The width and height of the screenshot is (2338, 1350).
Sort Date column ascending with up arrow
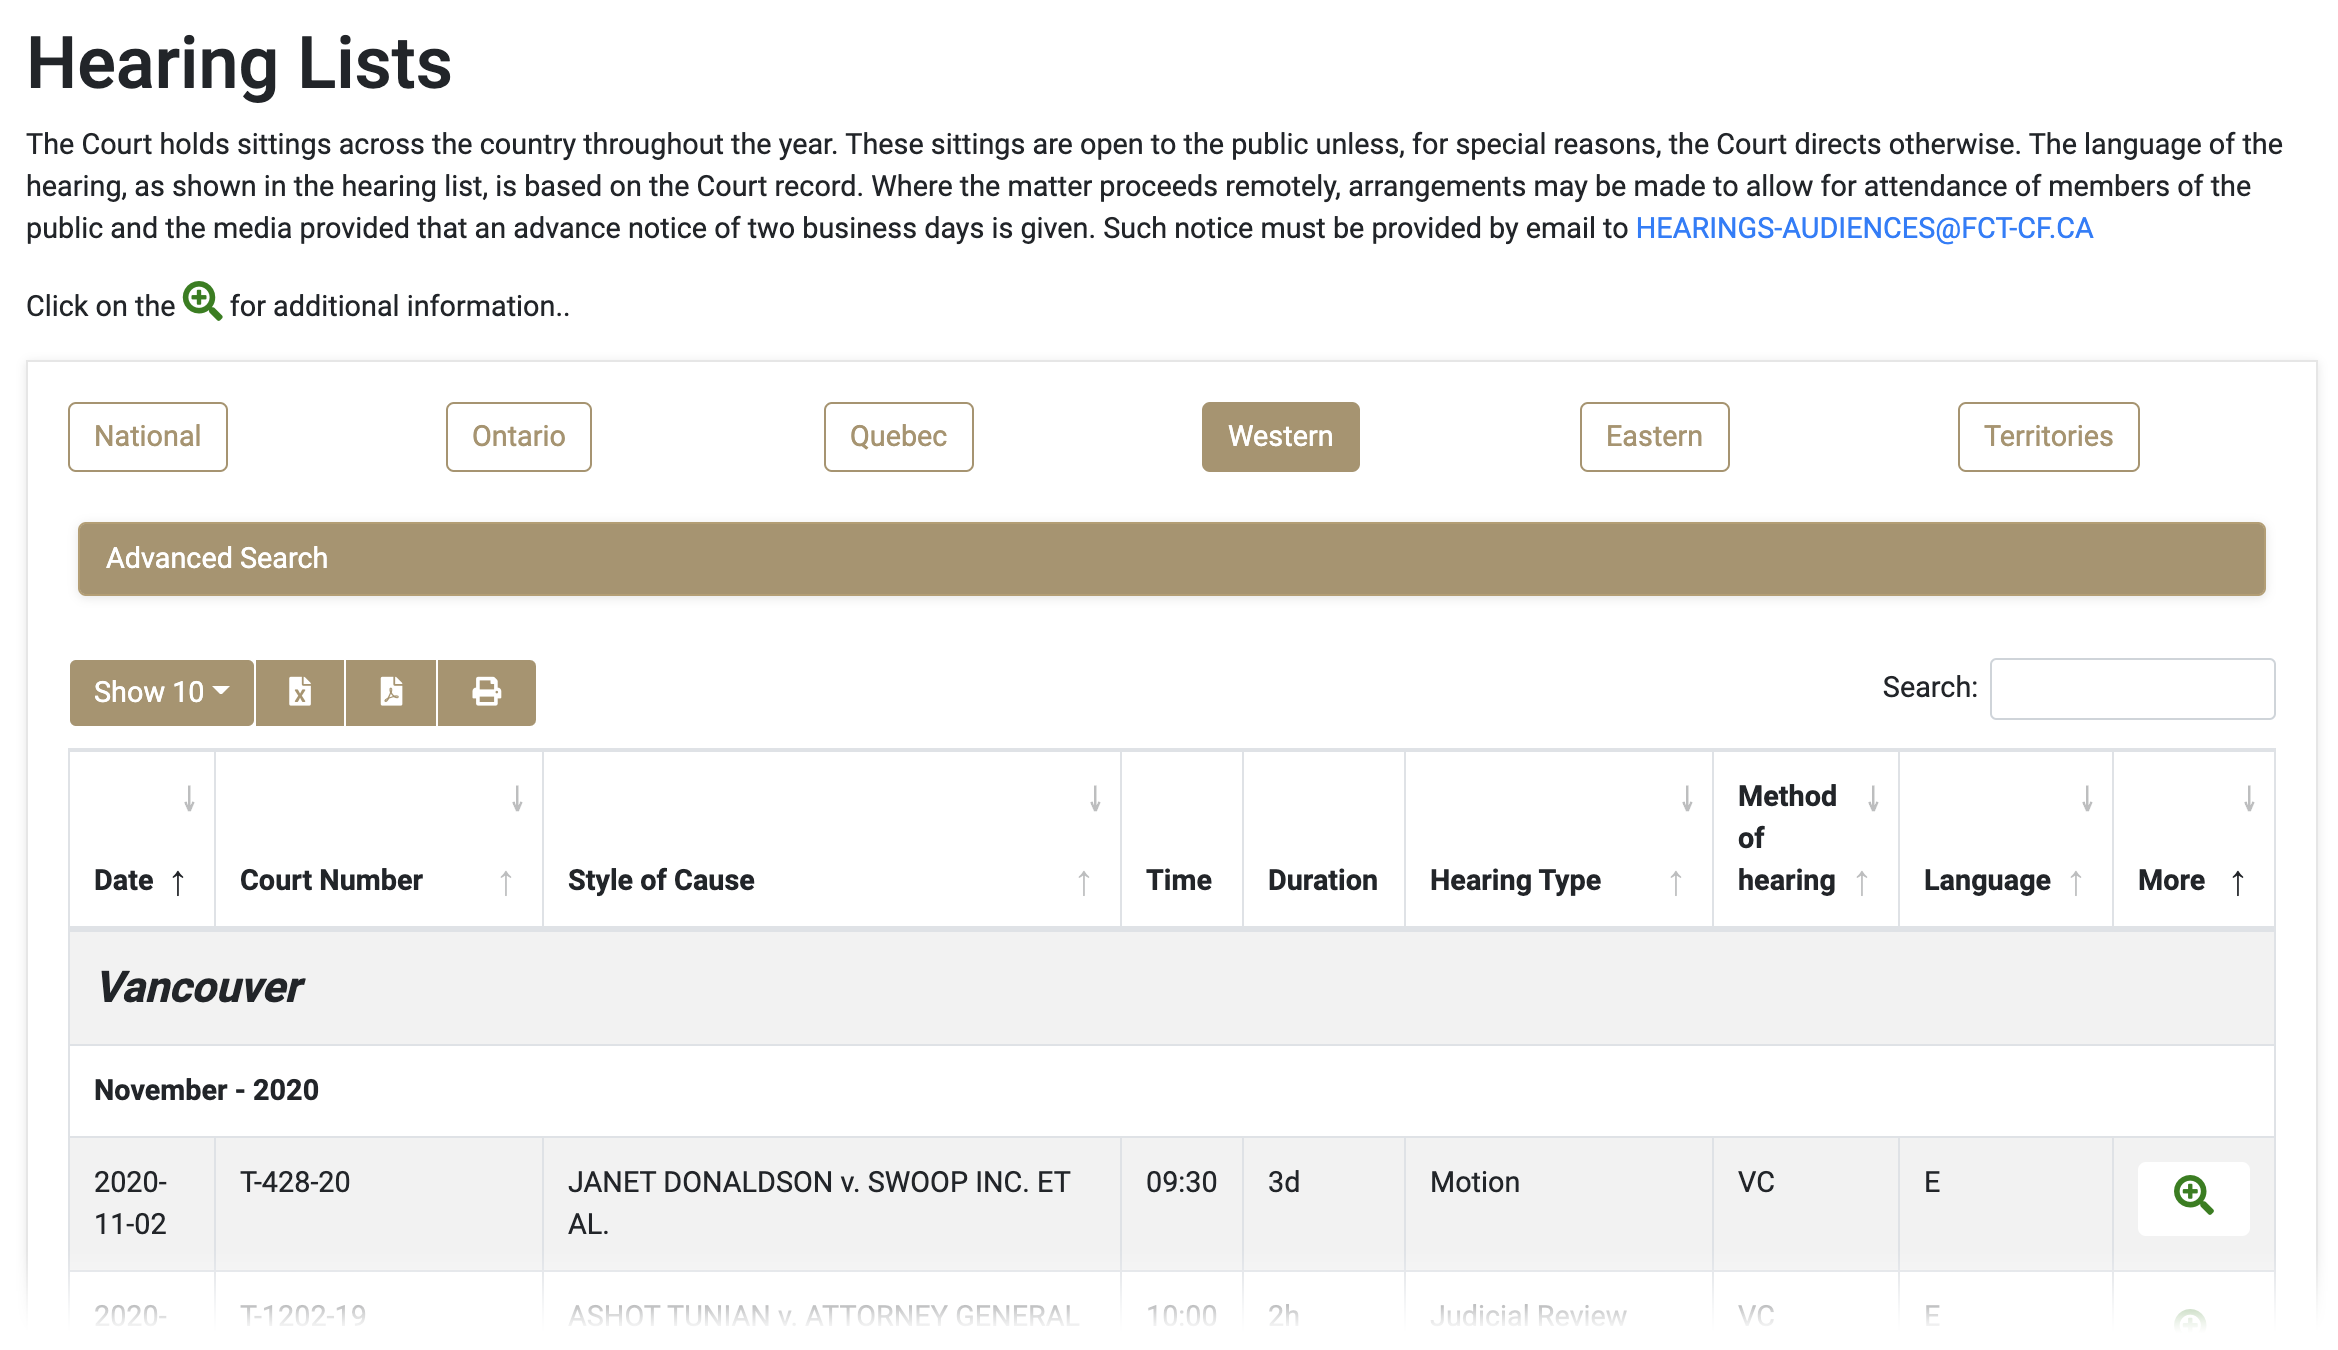pyautogui.click(x=178, y=882)
